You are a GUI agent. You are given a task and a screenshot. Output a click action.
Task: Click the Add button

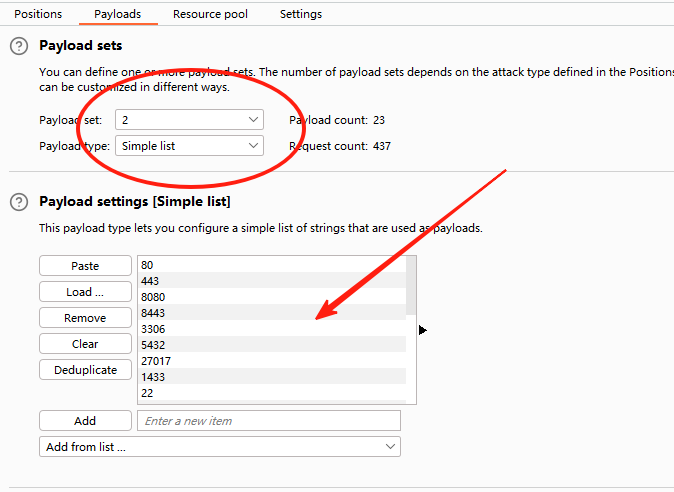(85, 421)
